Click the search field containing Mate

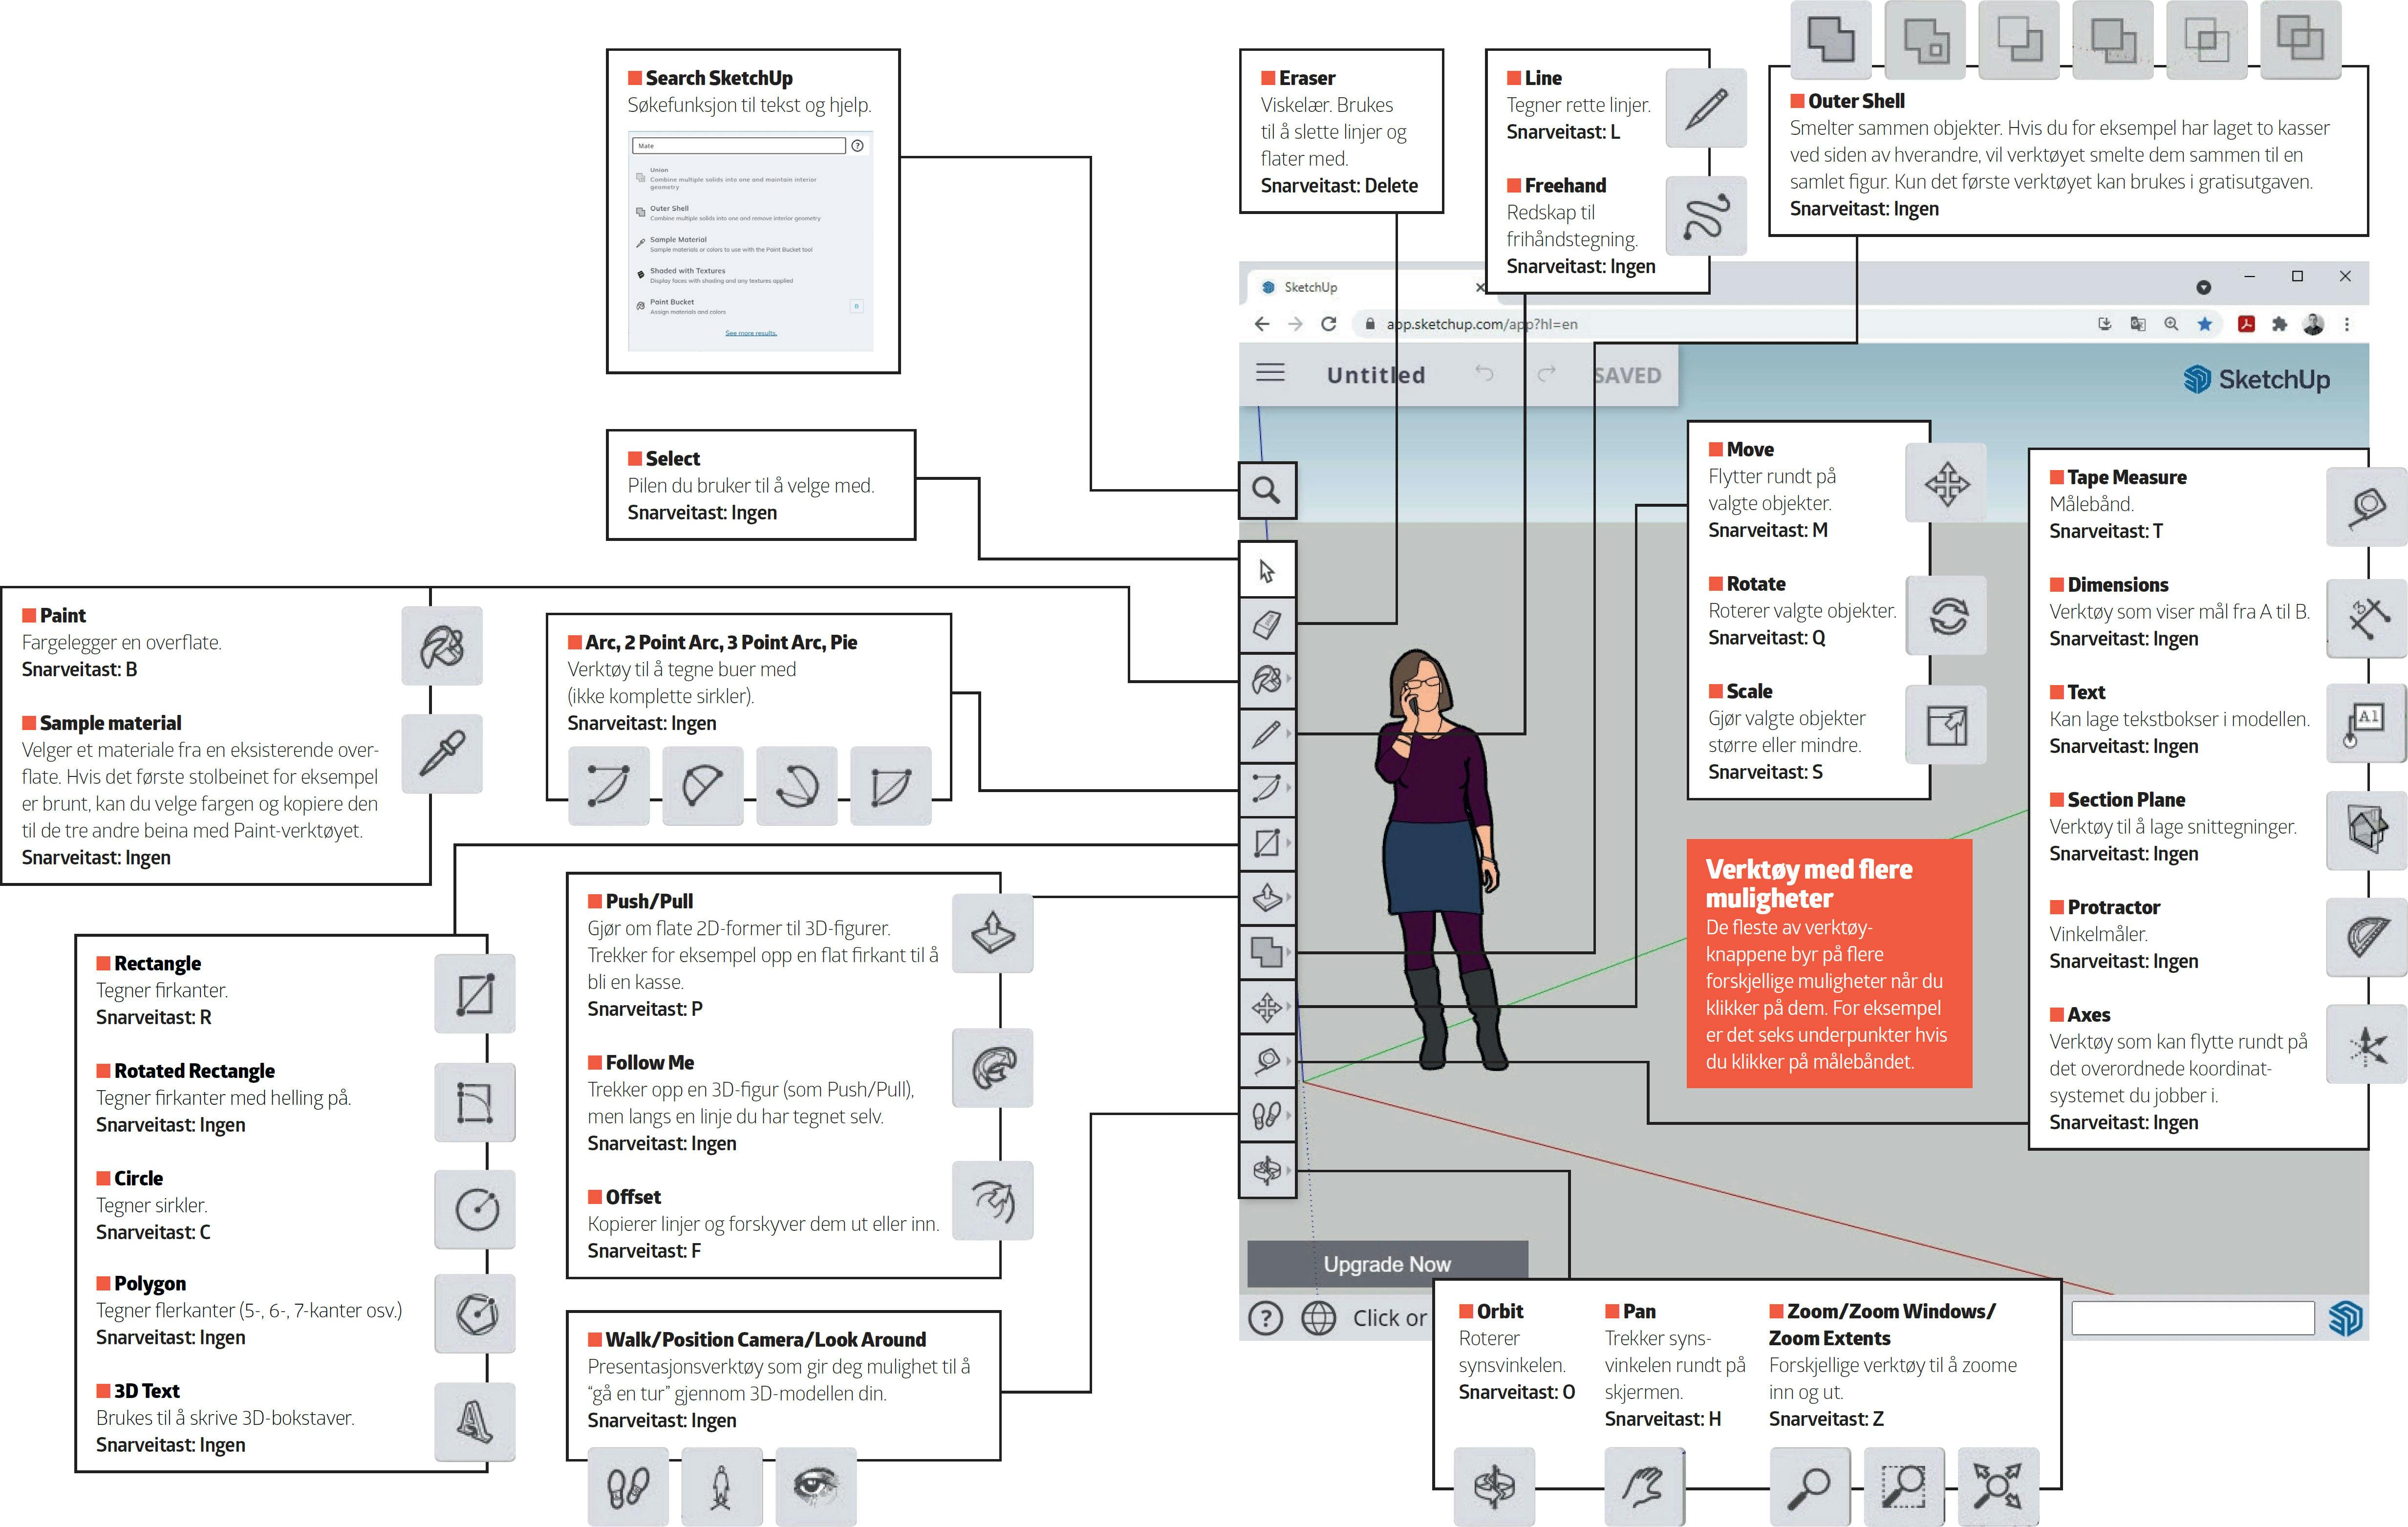pyautogui.click(x=740, y=146)
